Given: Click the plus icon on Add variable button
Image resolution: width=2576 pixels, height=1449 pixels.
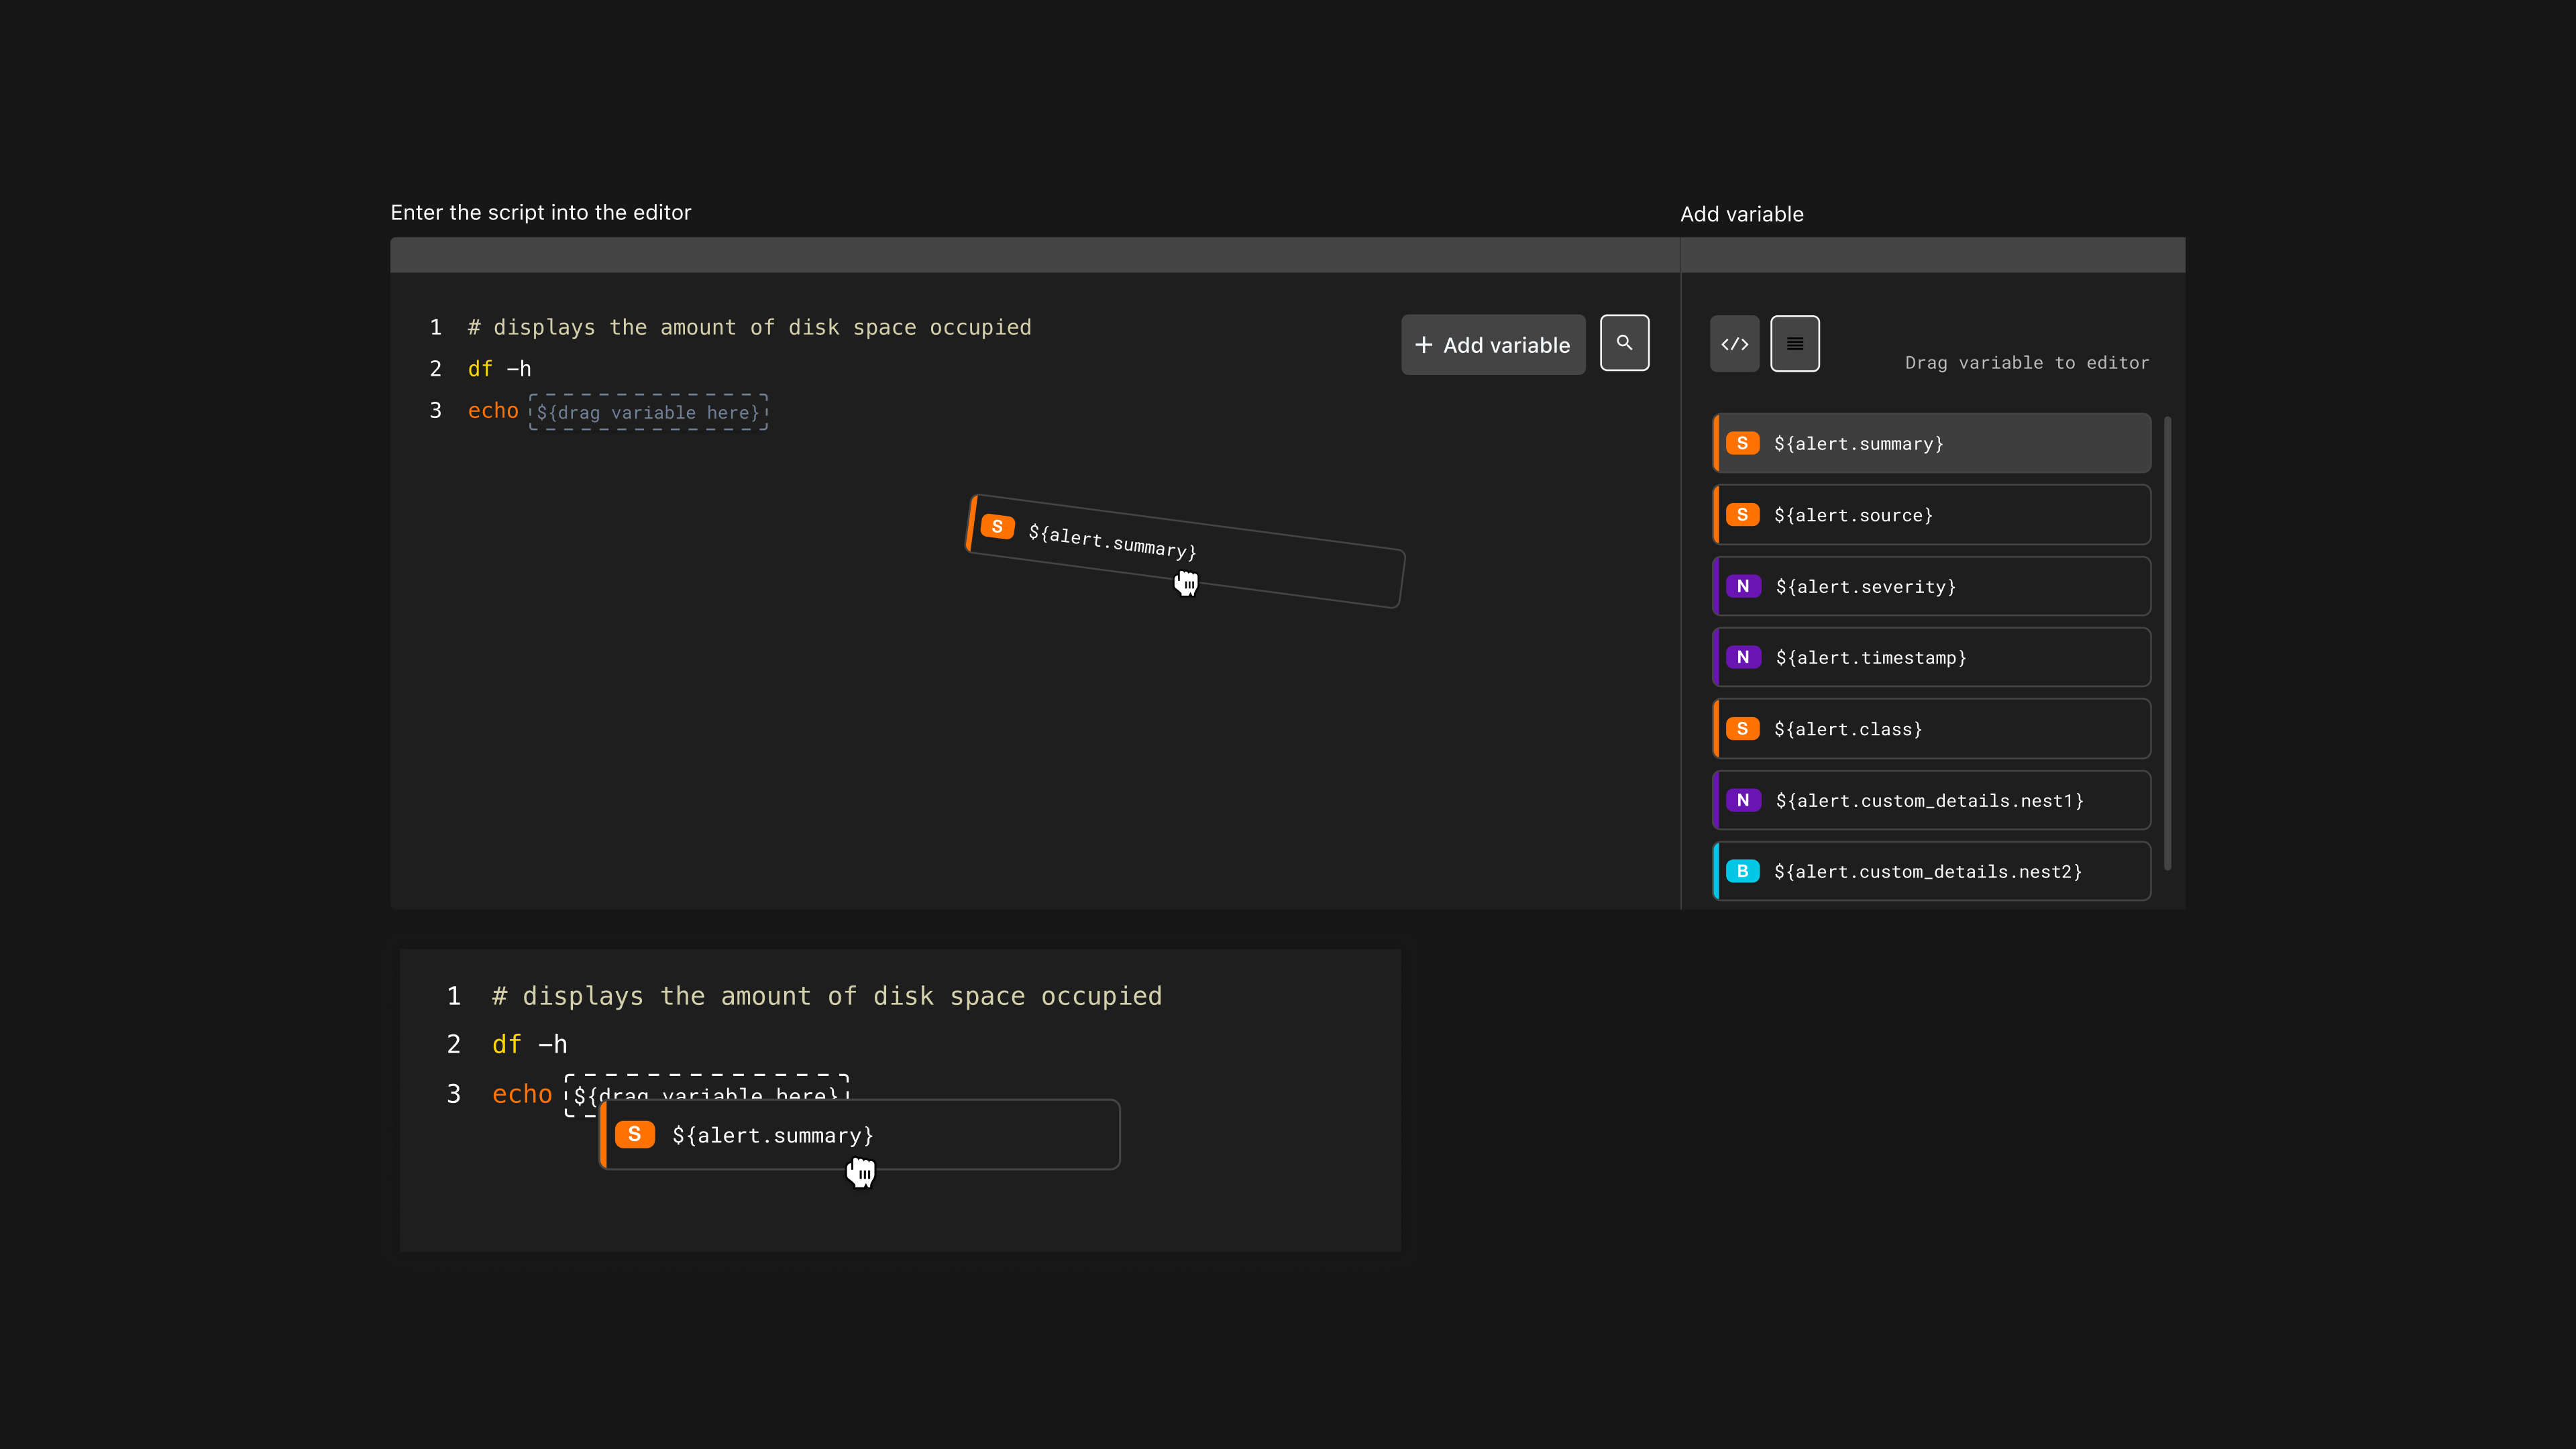Looking at the screenshot, I should click(x=1424, y=344).
